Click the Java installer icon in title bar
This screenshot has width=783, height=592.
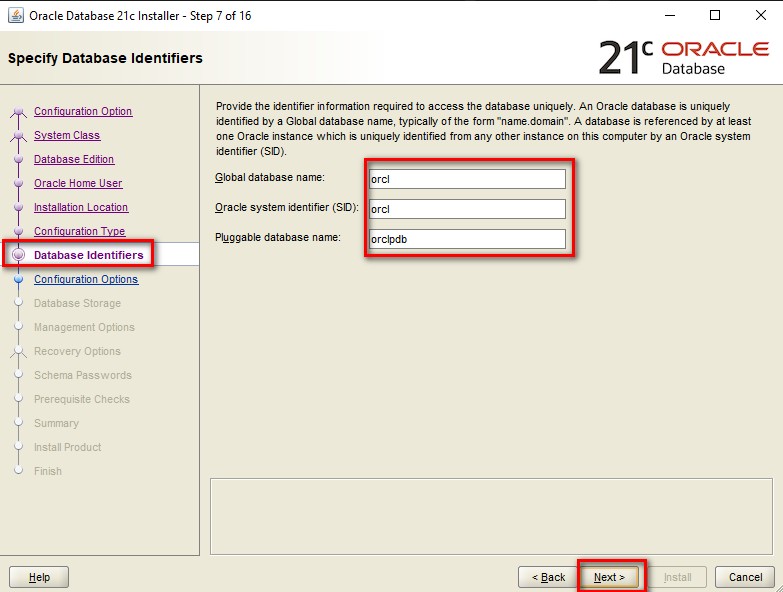(15, 15)
